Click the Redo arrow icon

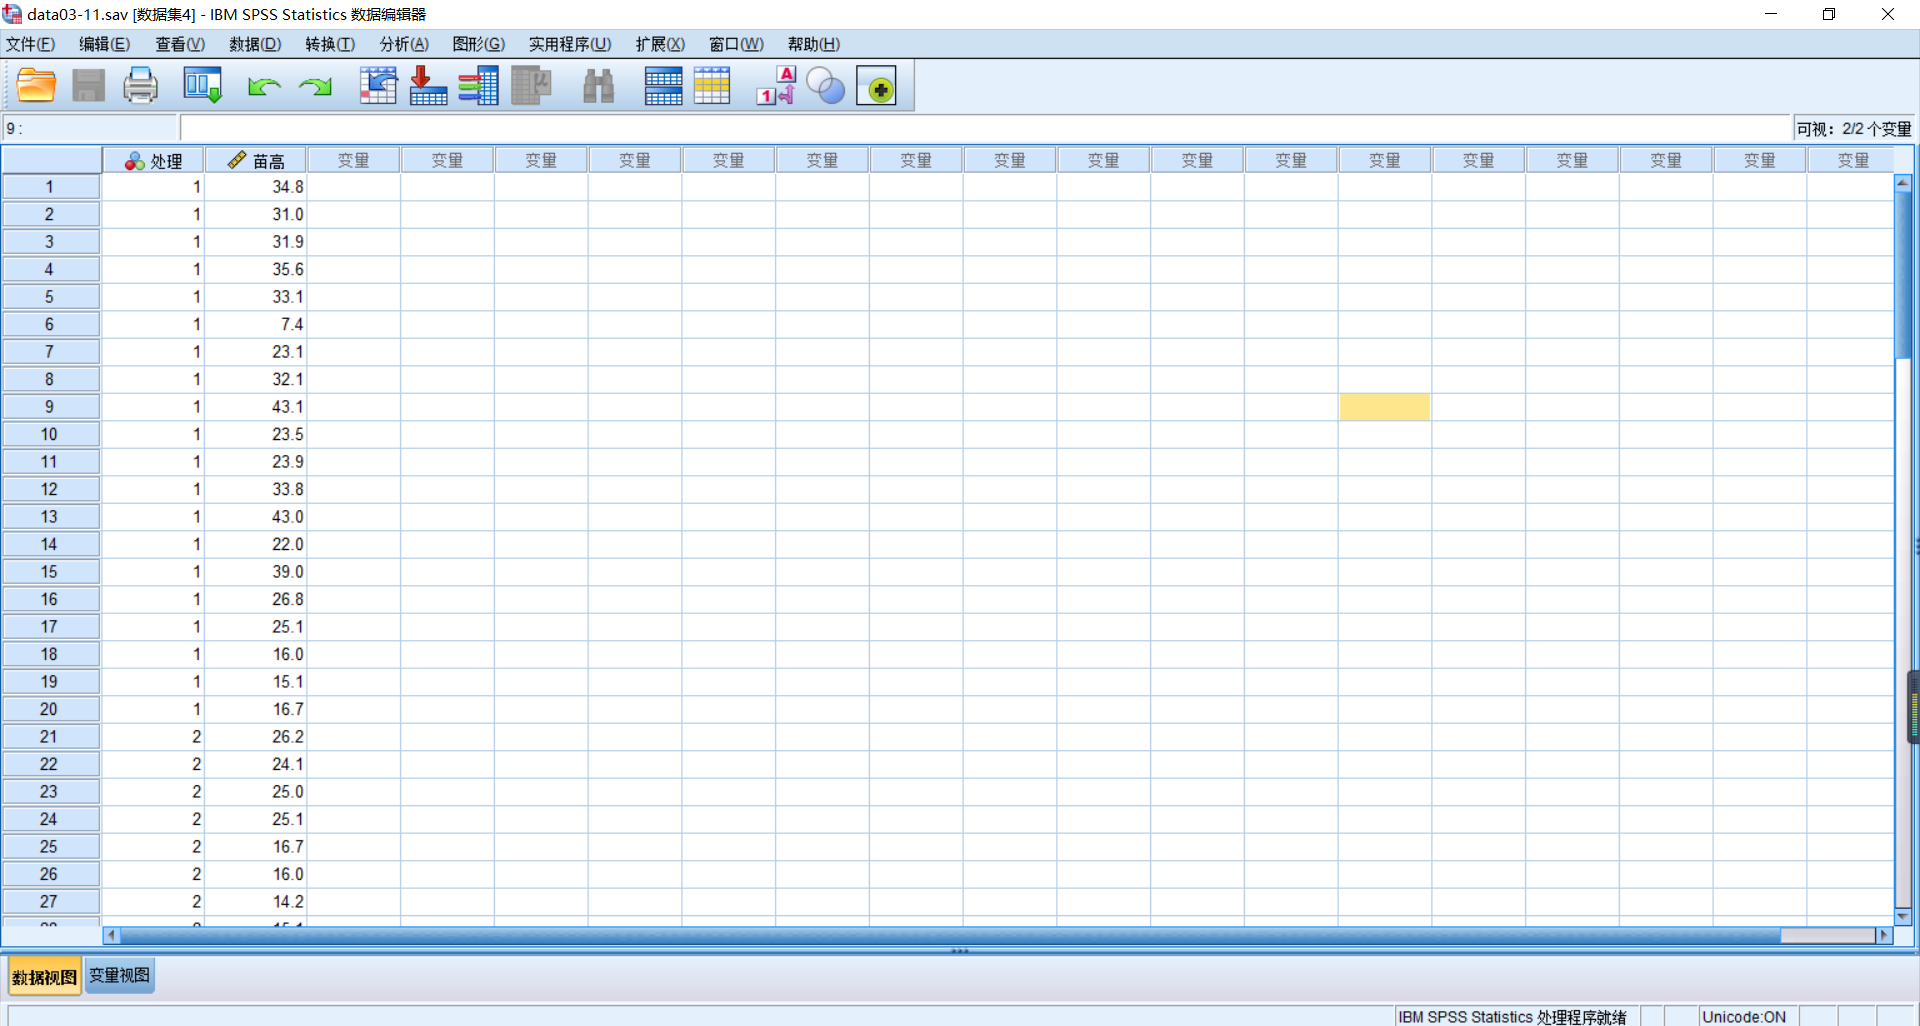[x=315, y=87]
